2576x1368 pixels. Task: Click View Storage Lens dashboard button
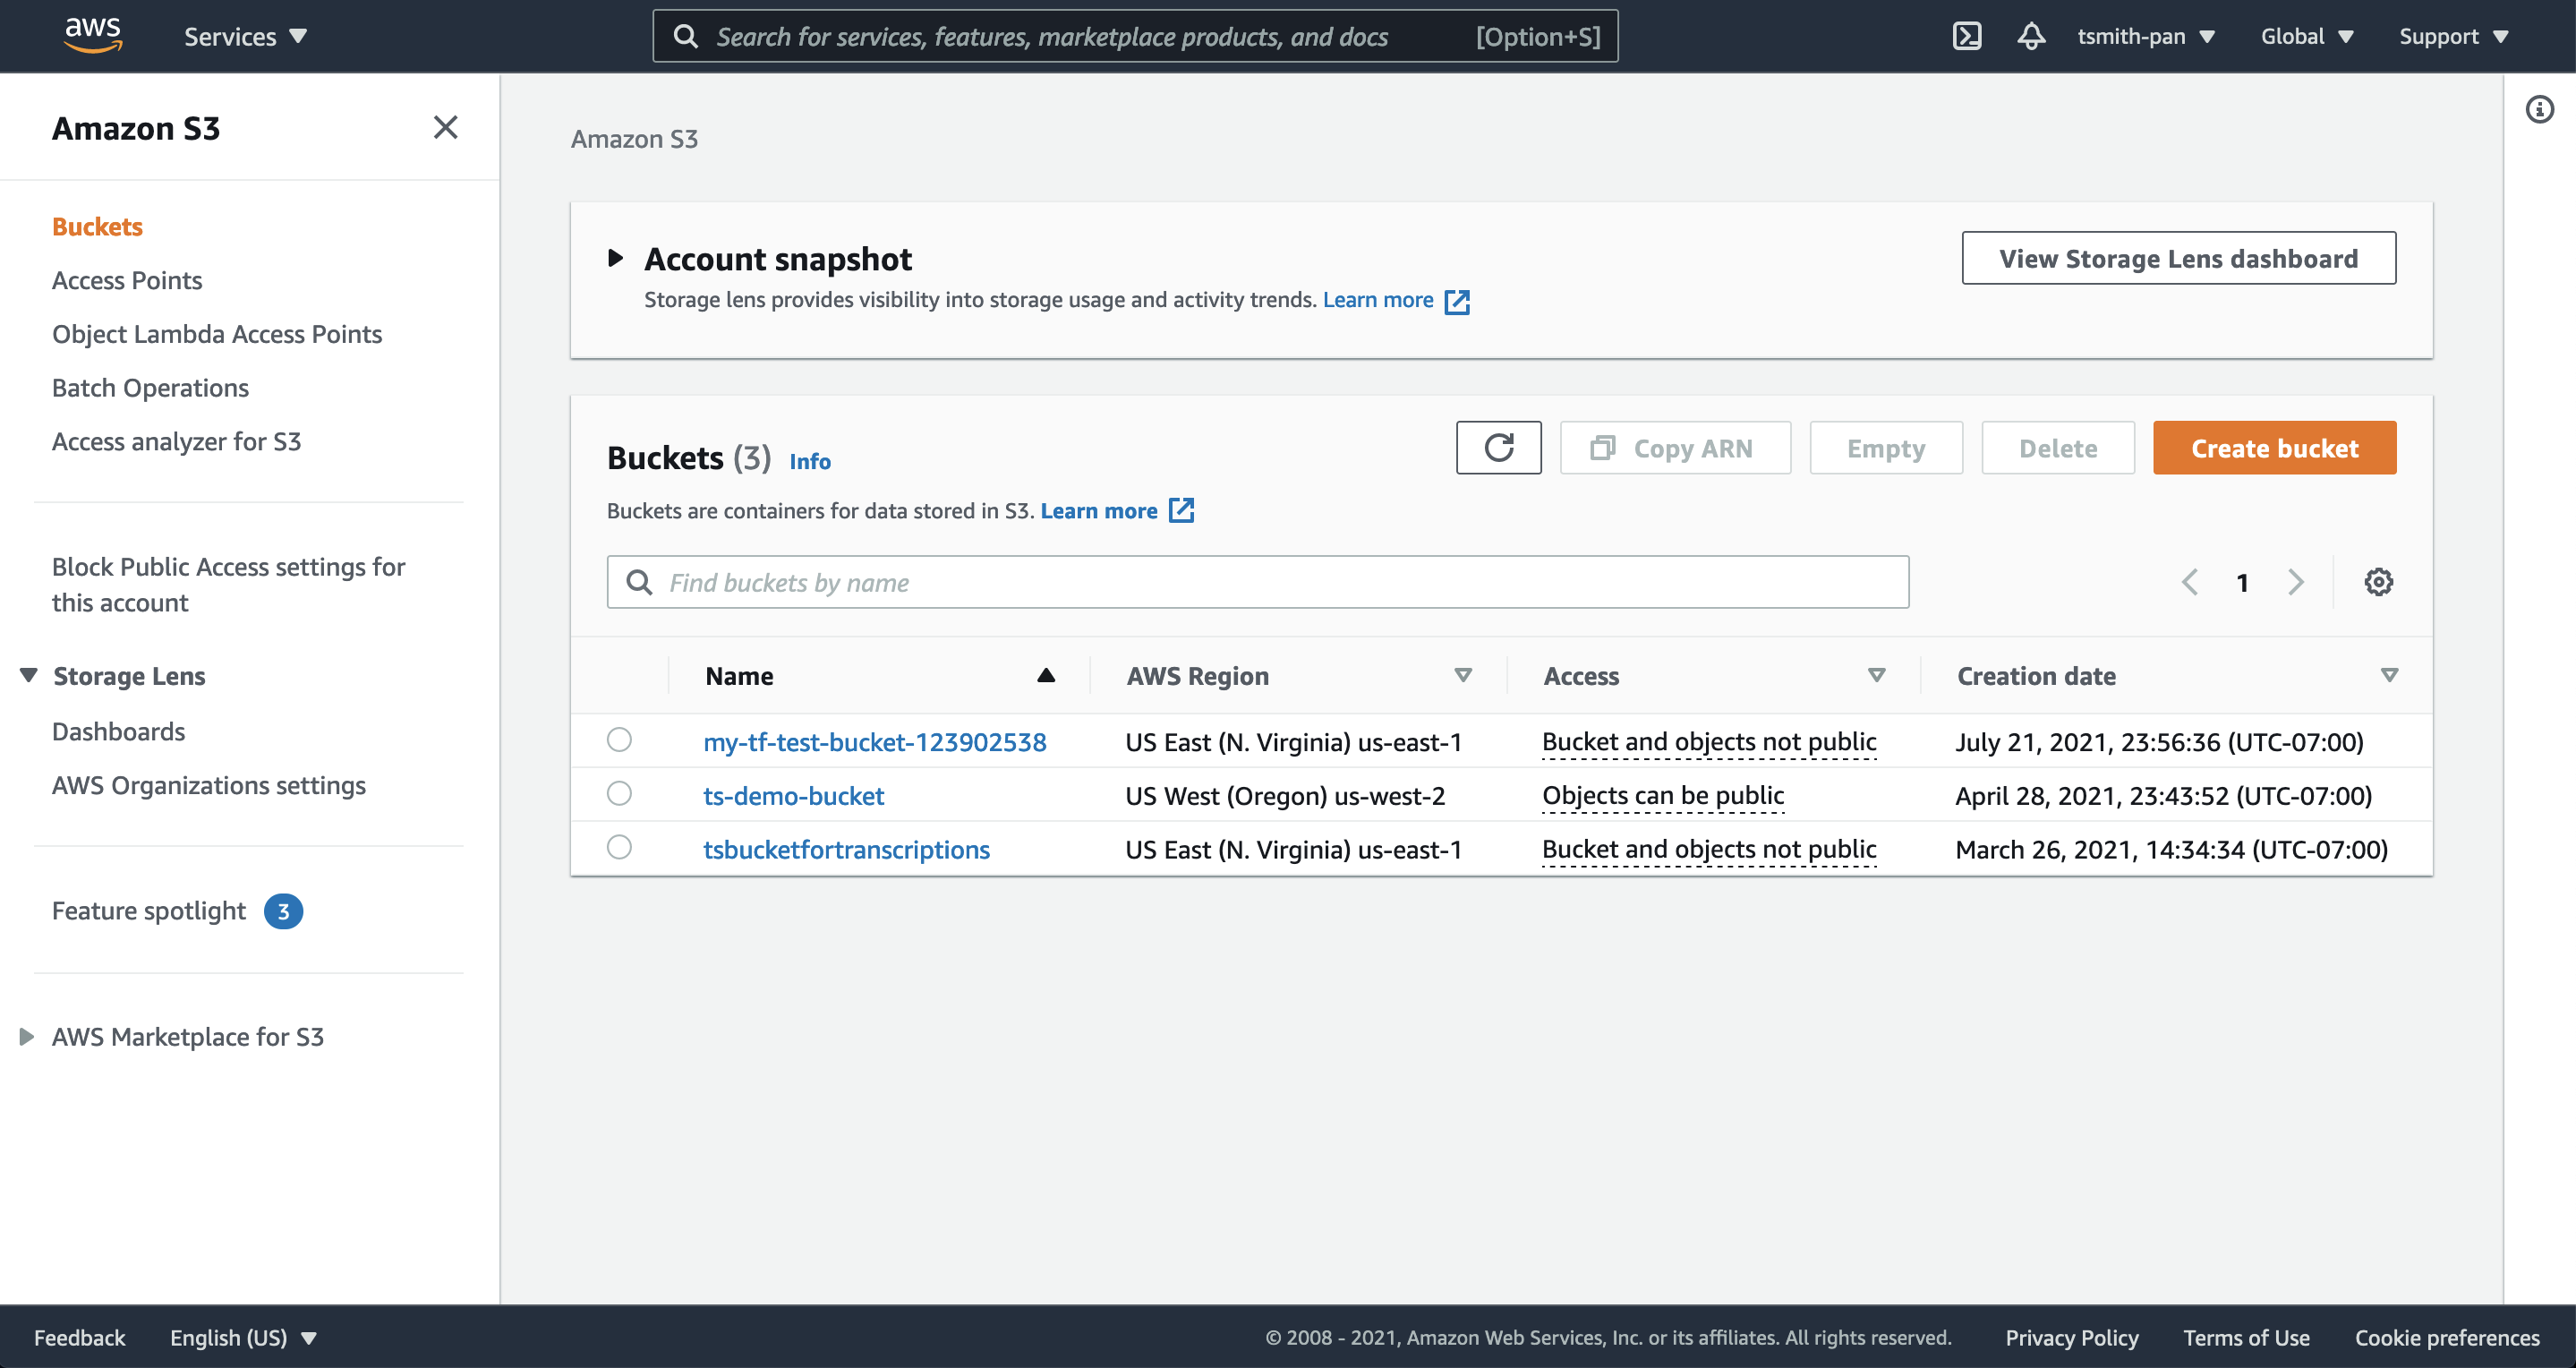[x=2178, y=259]
